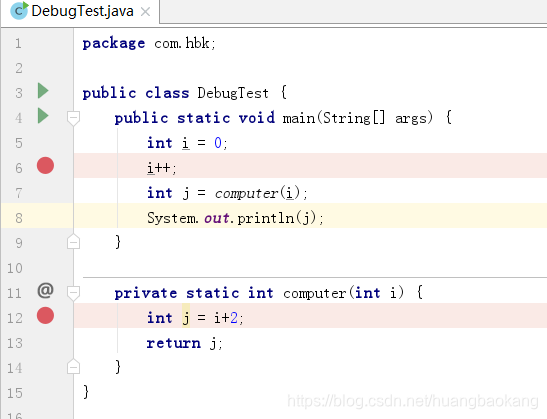The height and width of the screenshot is (419, 547).
Task: Click the fold end marker on line 9
Action: (x=73, y=242)
